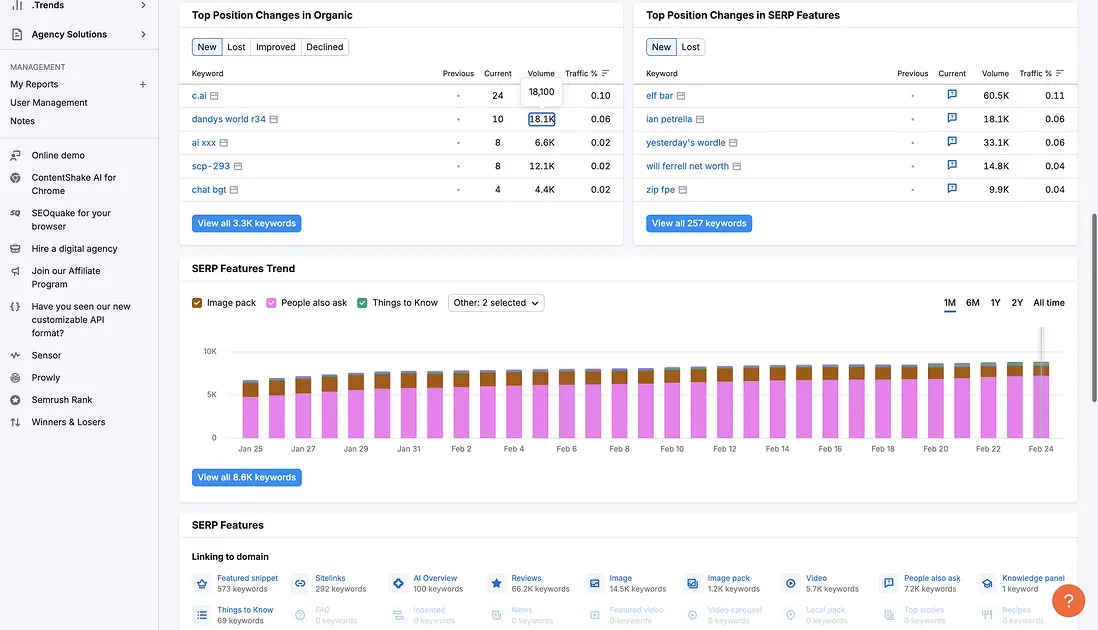Click the Feb 24 bar in the chart

coord(1041,400)
